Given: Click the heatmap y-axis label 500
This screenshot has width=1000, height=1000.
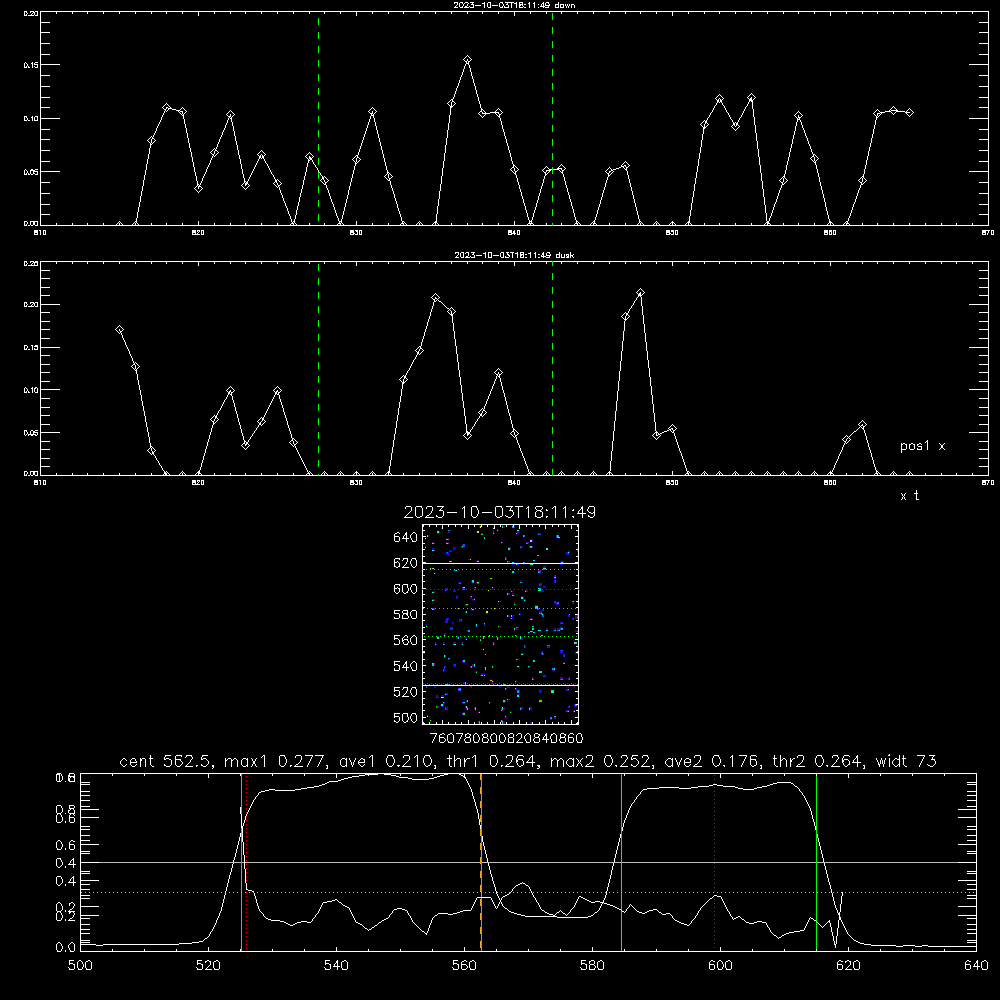Looking at the screenshot, I should click(x=406, y=717).
